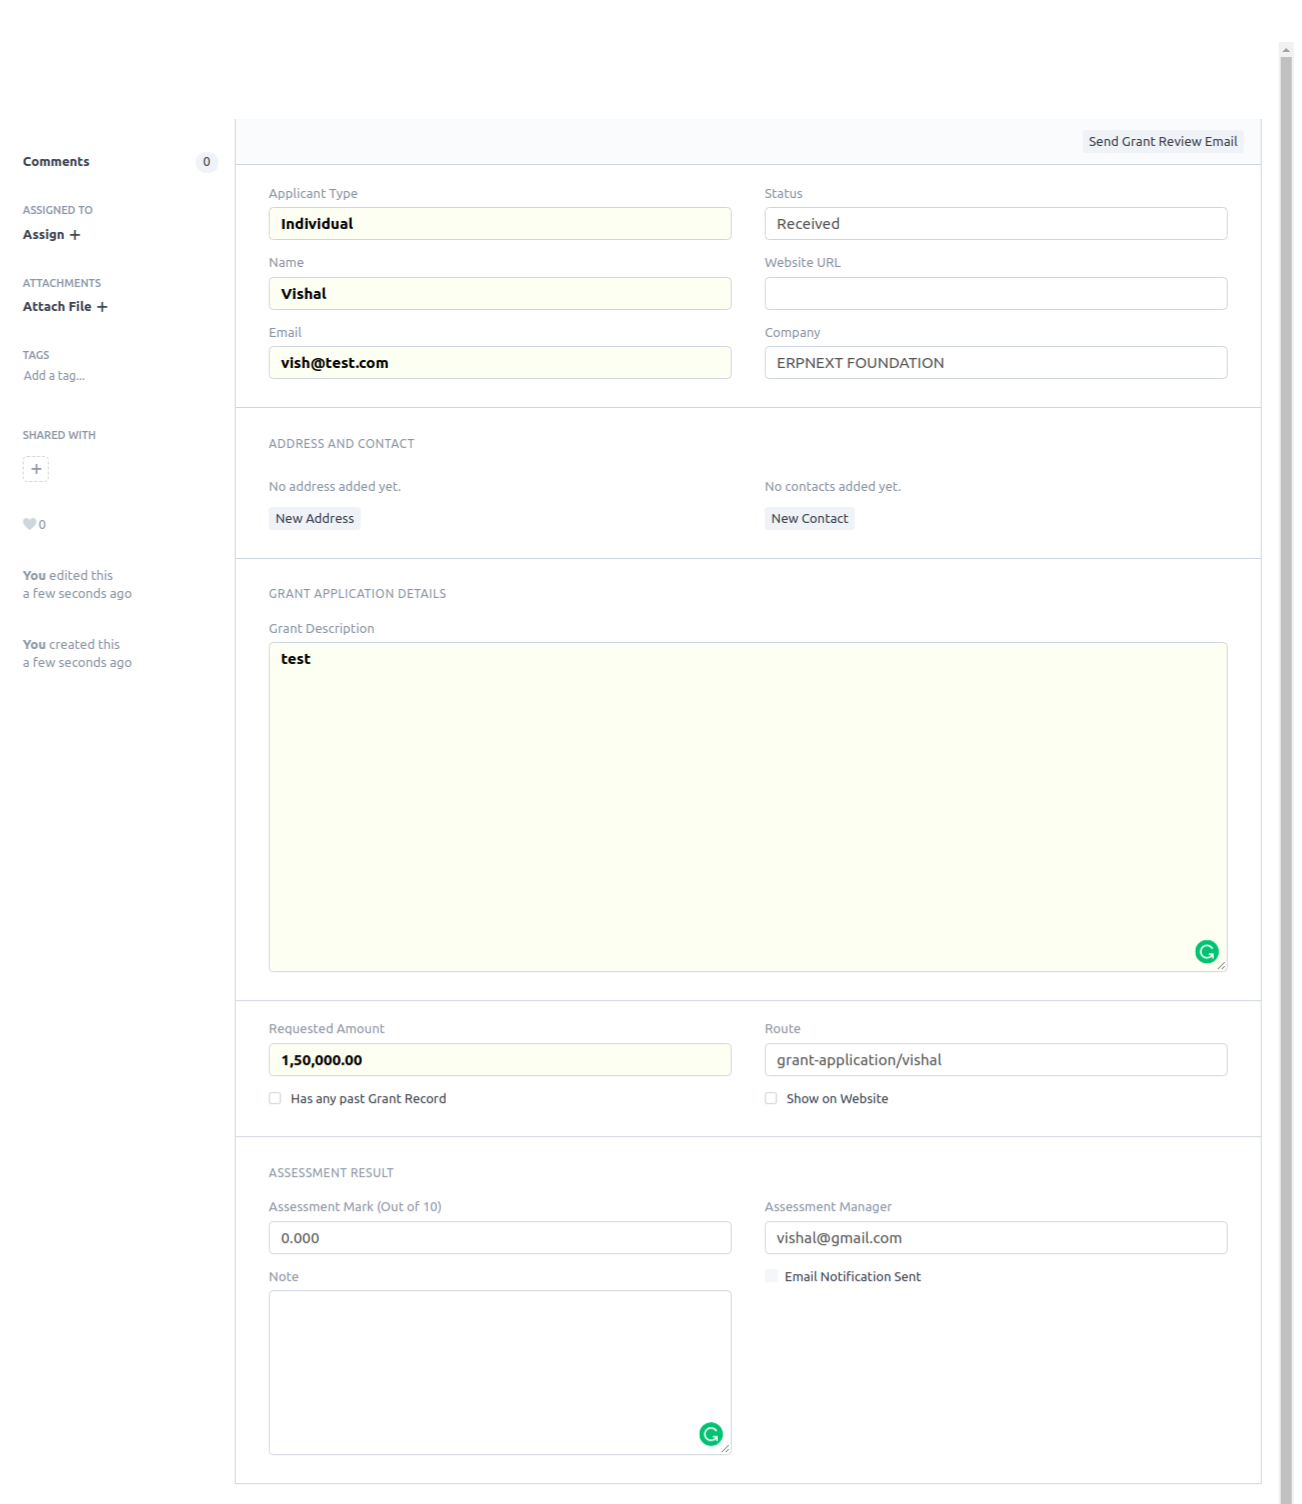
Task: Click the Shared With plus button
Action: 36,469
